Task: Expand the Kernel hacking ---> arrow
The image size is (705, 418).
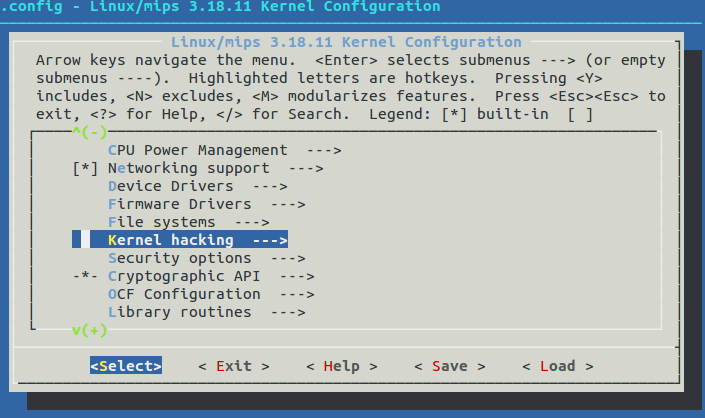Action: click(x=270, y=240)
